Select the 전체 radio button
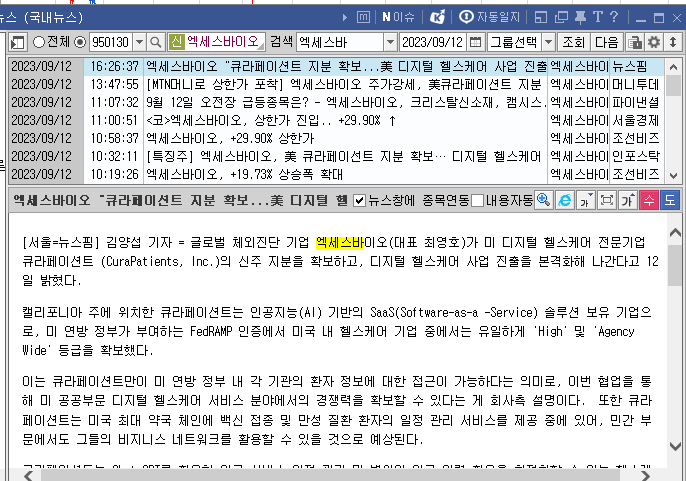This screenshot has height=481, width=686. (x=39, y=42)
